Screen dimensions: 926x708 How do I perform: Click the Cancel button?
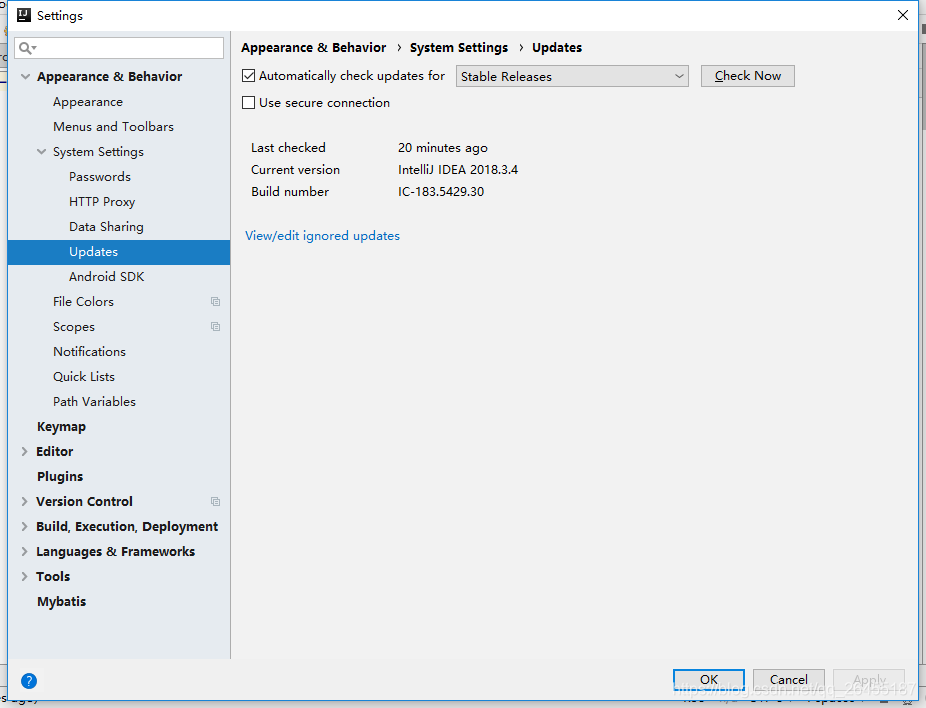pyautogui.click(x=788, y=680)
